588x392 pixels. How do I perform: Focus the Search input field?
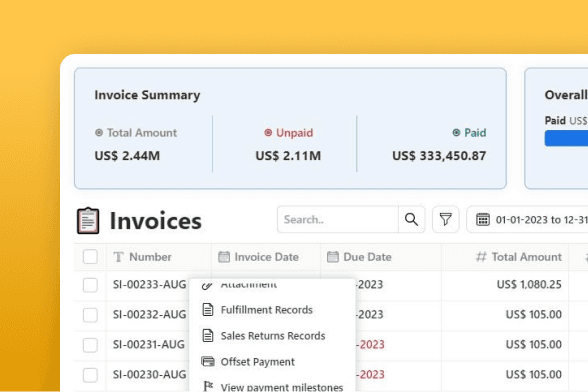(338, 219)
